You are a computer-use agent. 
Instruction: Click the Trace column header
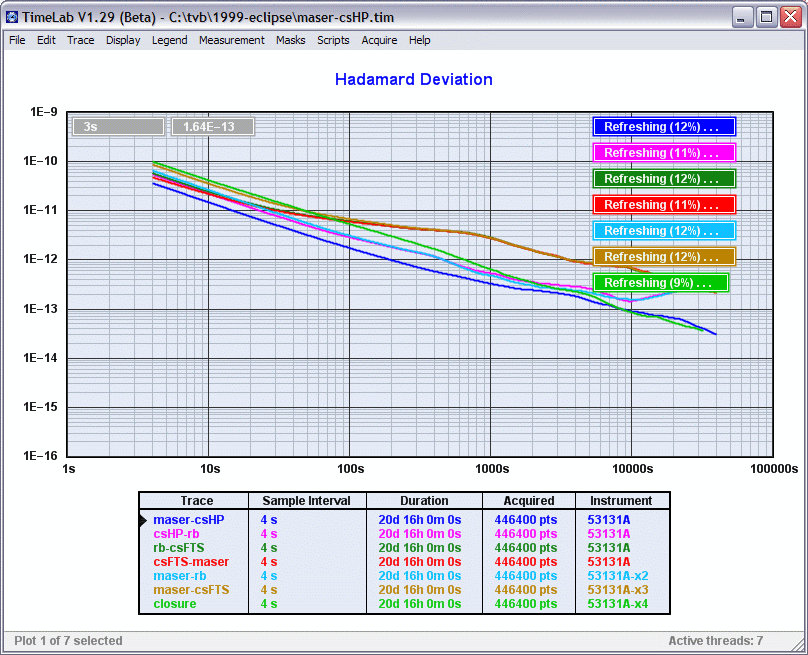(x=196, y=501)
